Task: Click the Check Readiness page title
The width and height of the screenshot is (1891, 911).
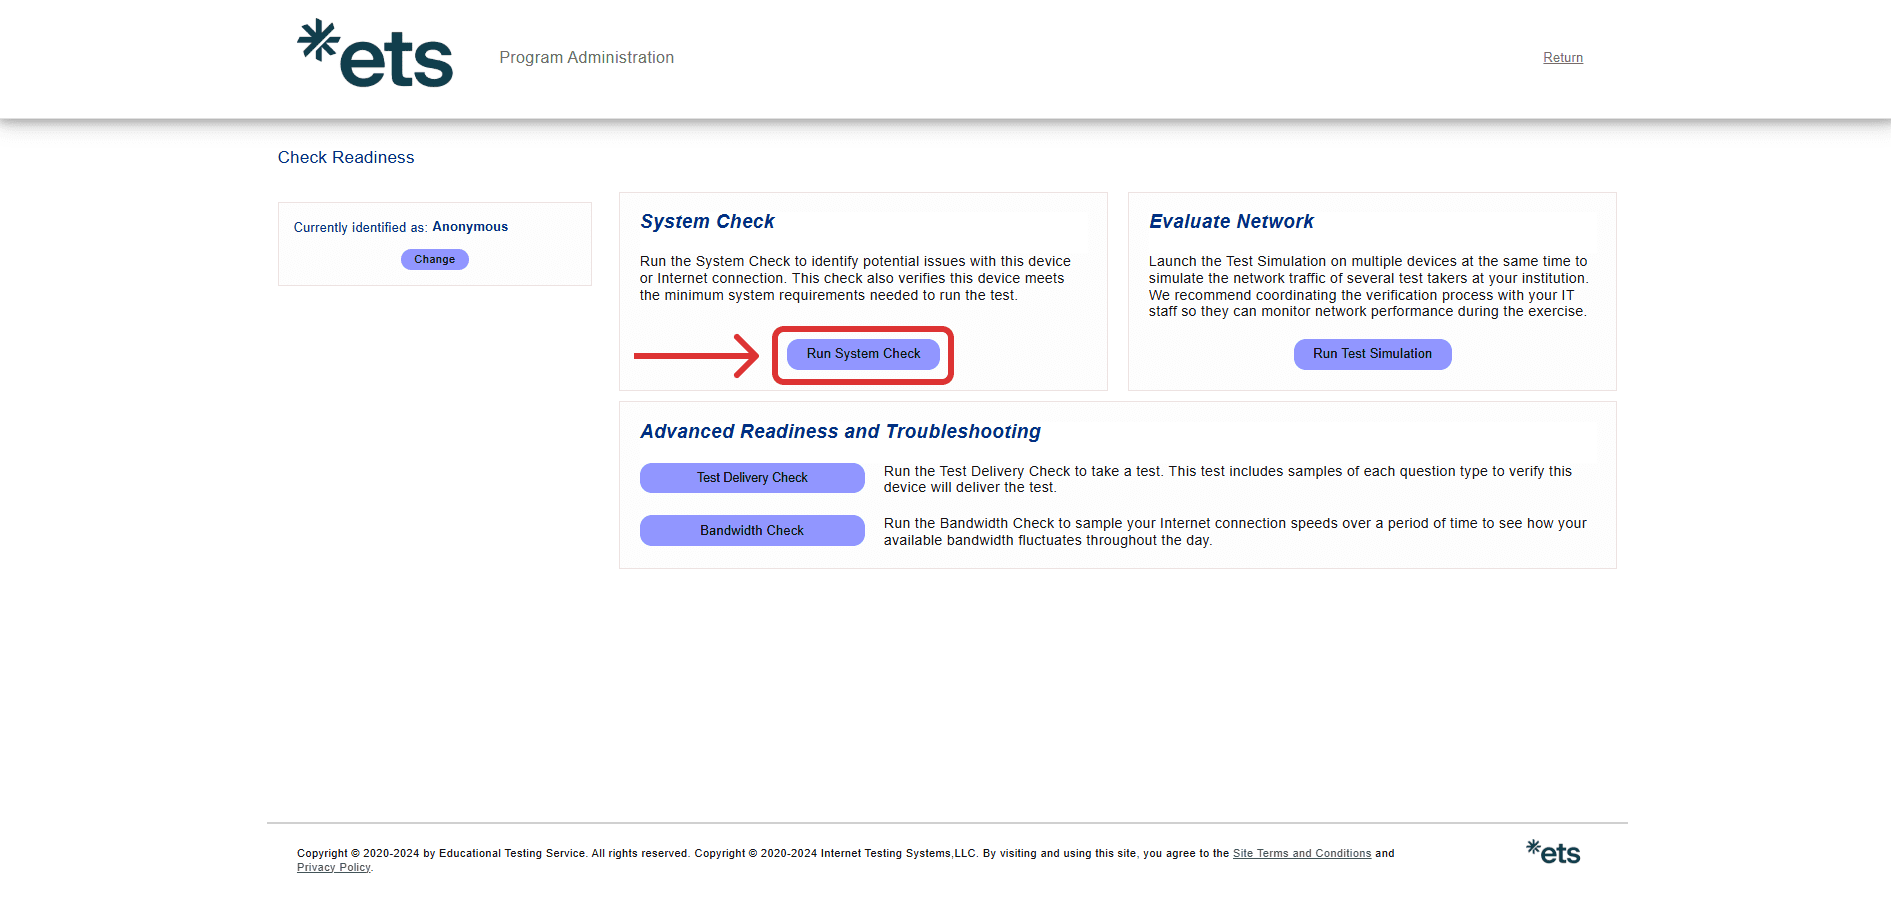Action: (x=346, y=158)
